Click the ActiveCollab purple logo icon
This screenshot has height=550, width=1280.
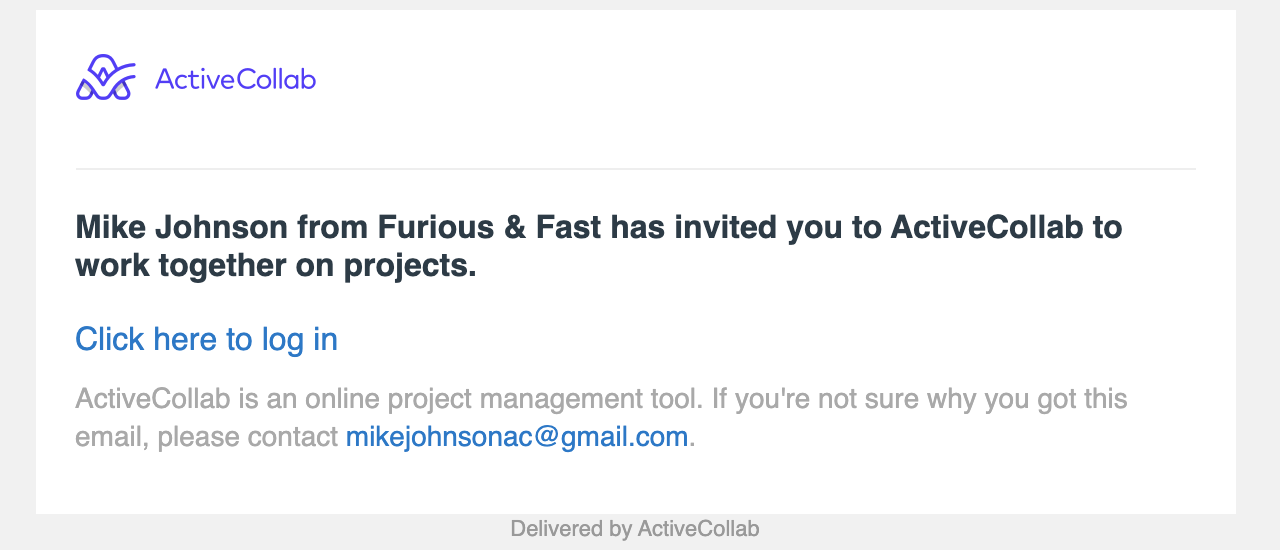coord(105,78)
